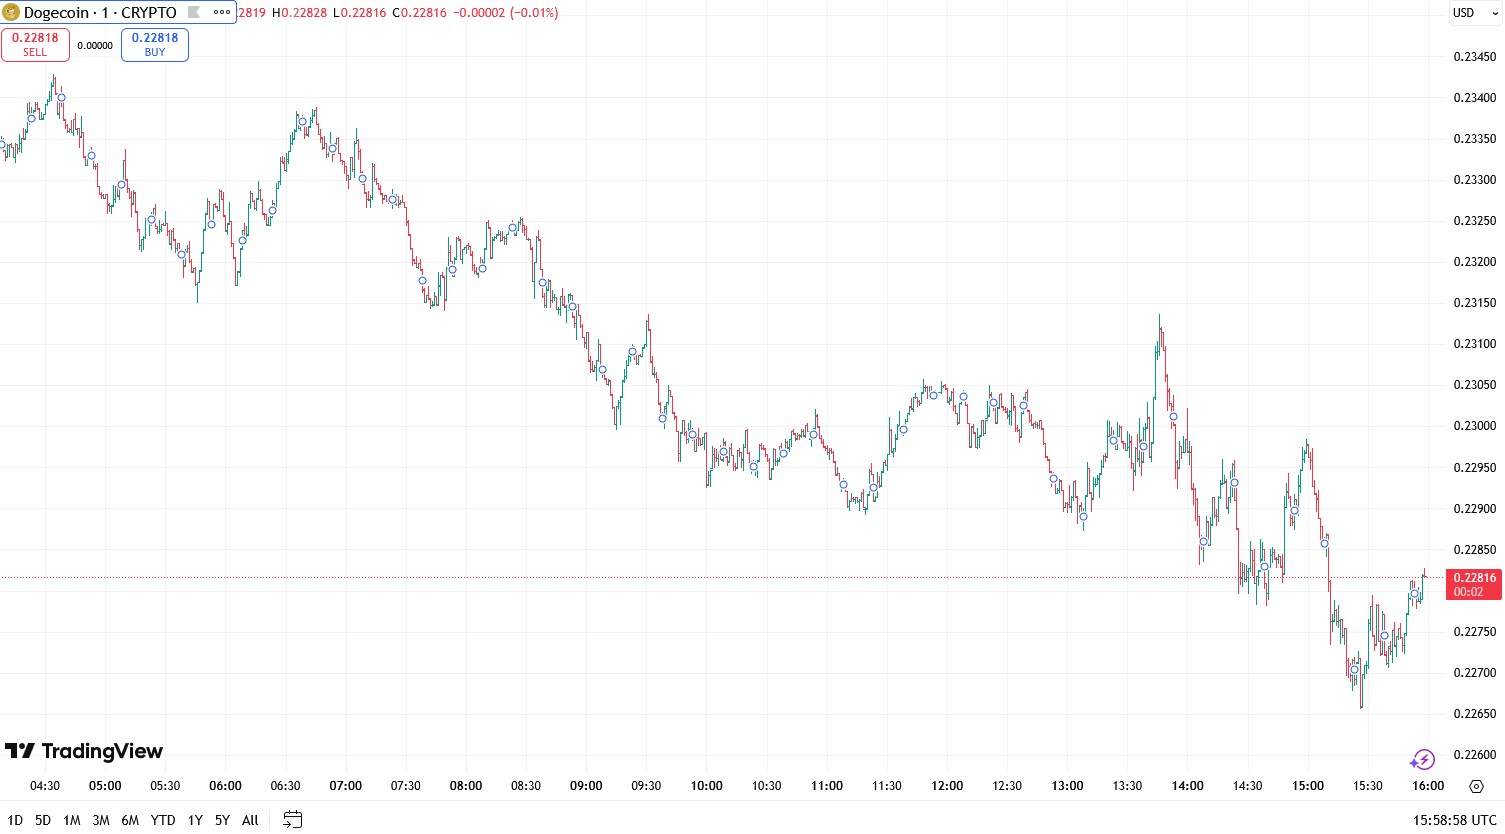The height and width of the screenshot is (834, 1505).
Task: Open the three-dot more options menu
Action: [222, 13]
